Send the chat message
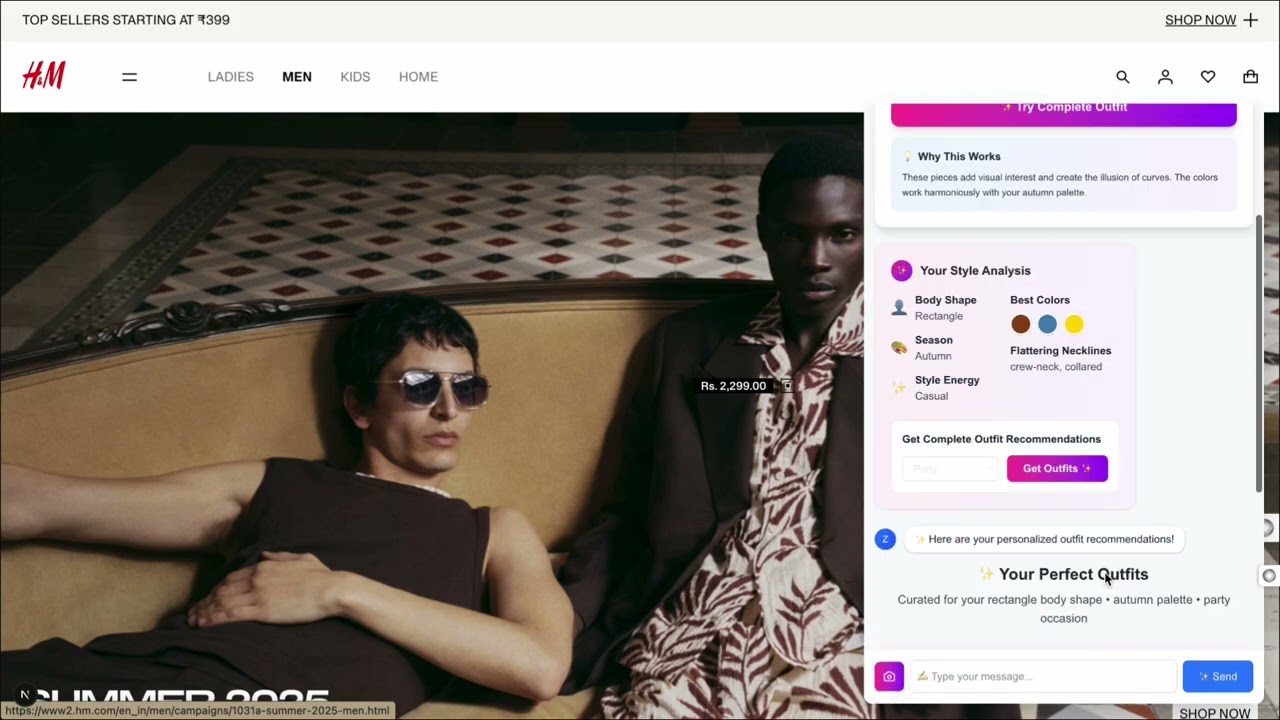The height and width of the screenshot is (720, 1280). pyautogui.click(x=1218, y=676)
